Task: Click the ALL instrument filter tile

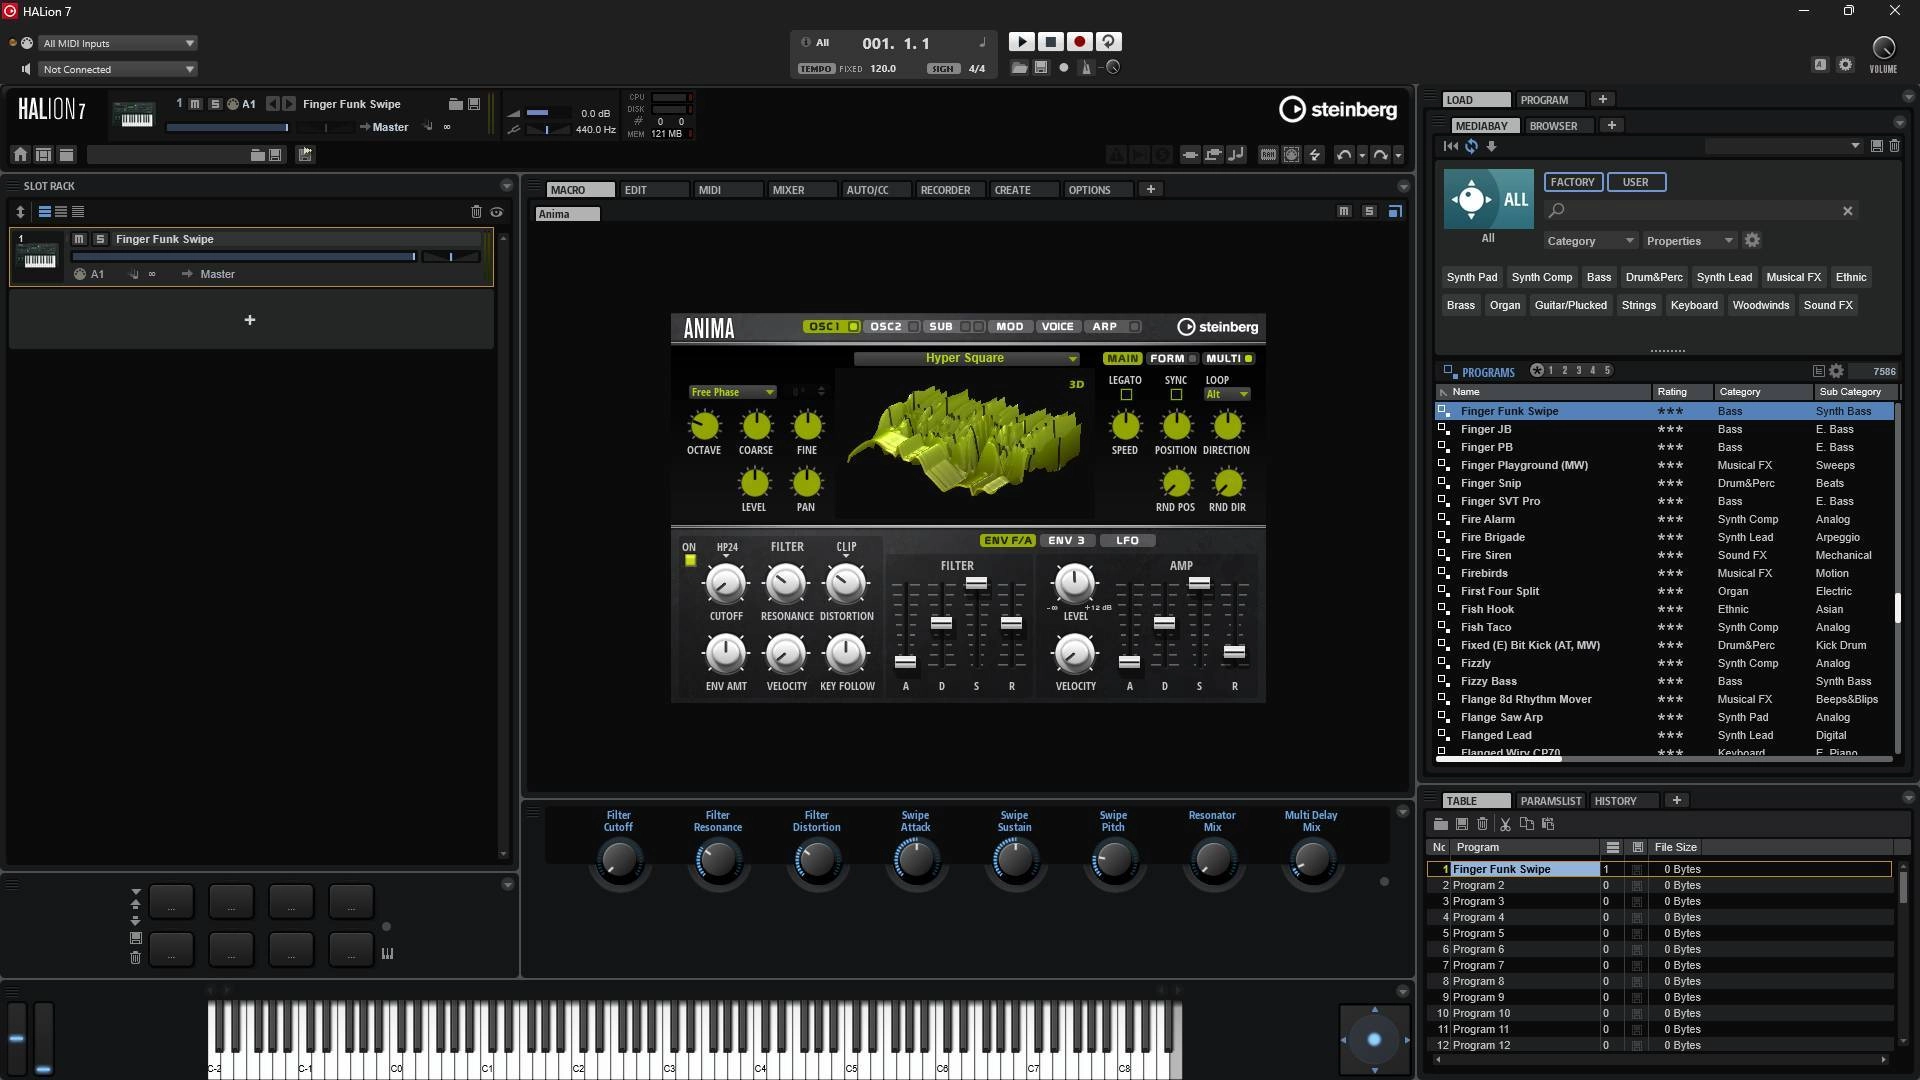Action: pyautogui.click(x=1488, y=199)
